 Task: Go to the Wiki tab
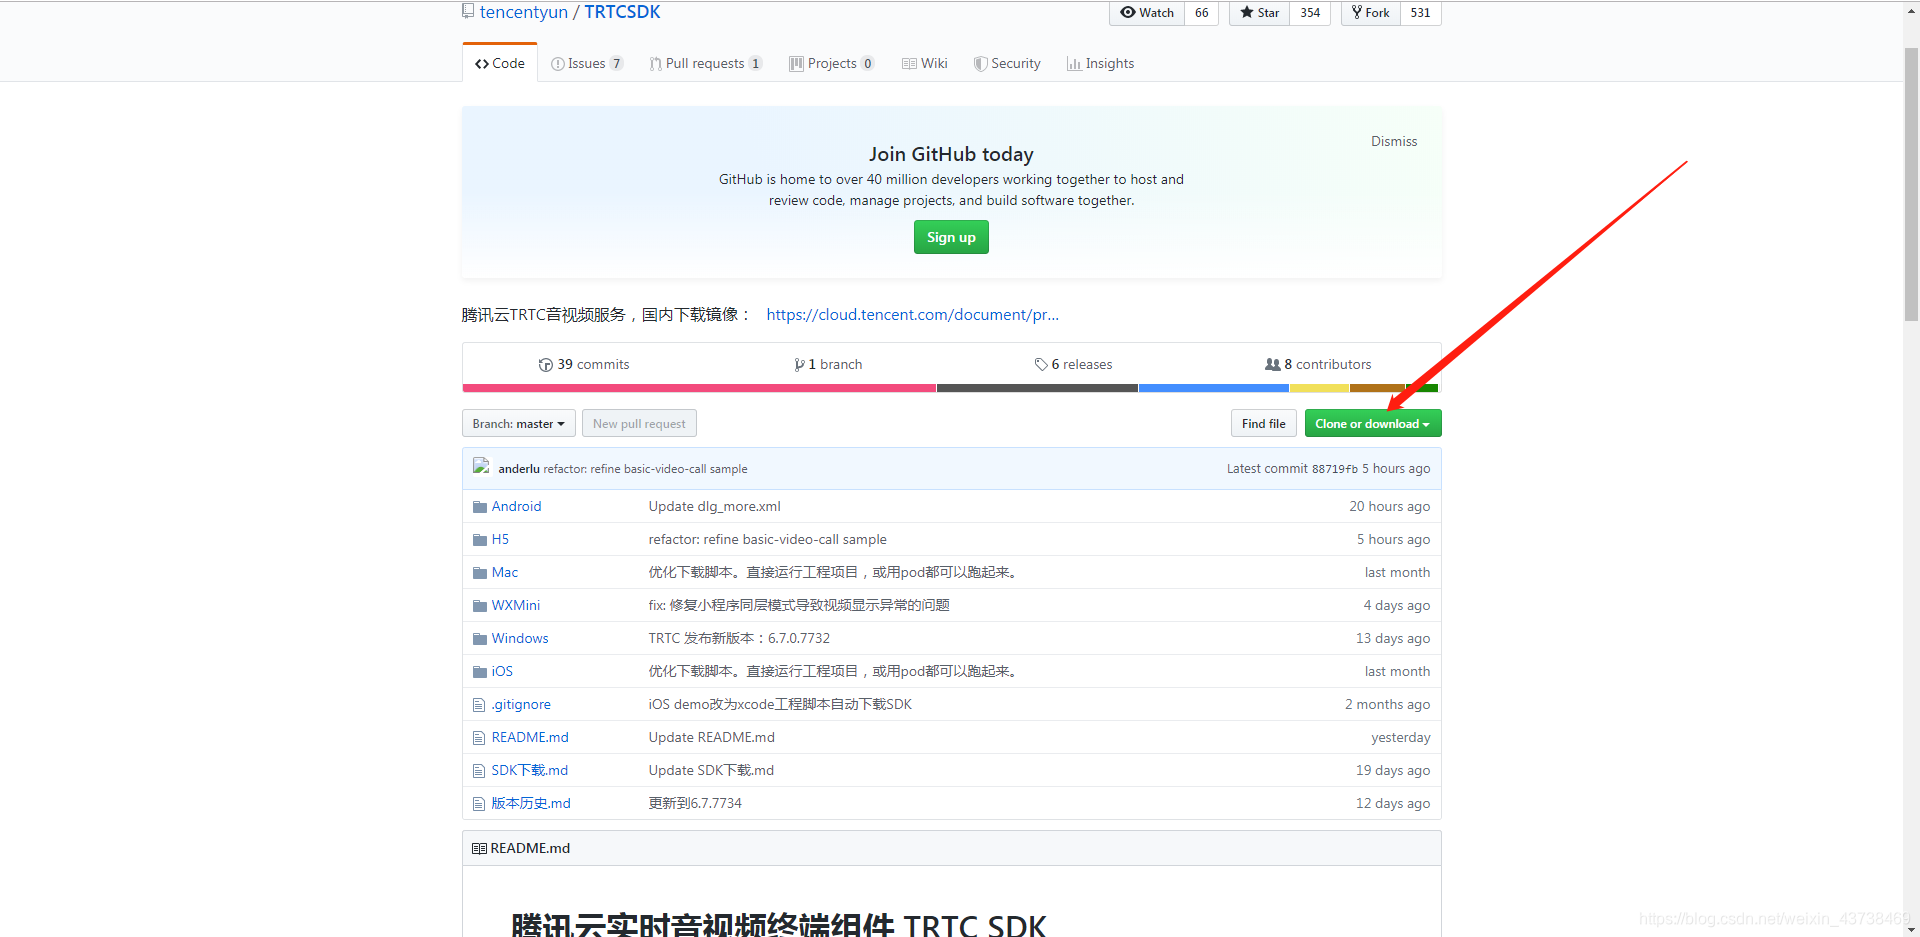pos(925,63)
